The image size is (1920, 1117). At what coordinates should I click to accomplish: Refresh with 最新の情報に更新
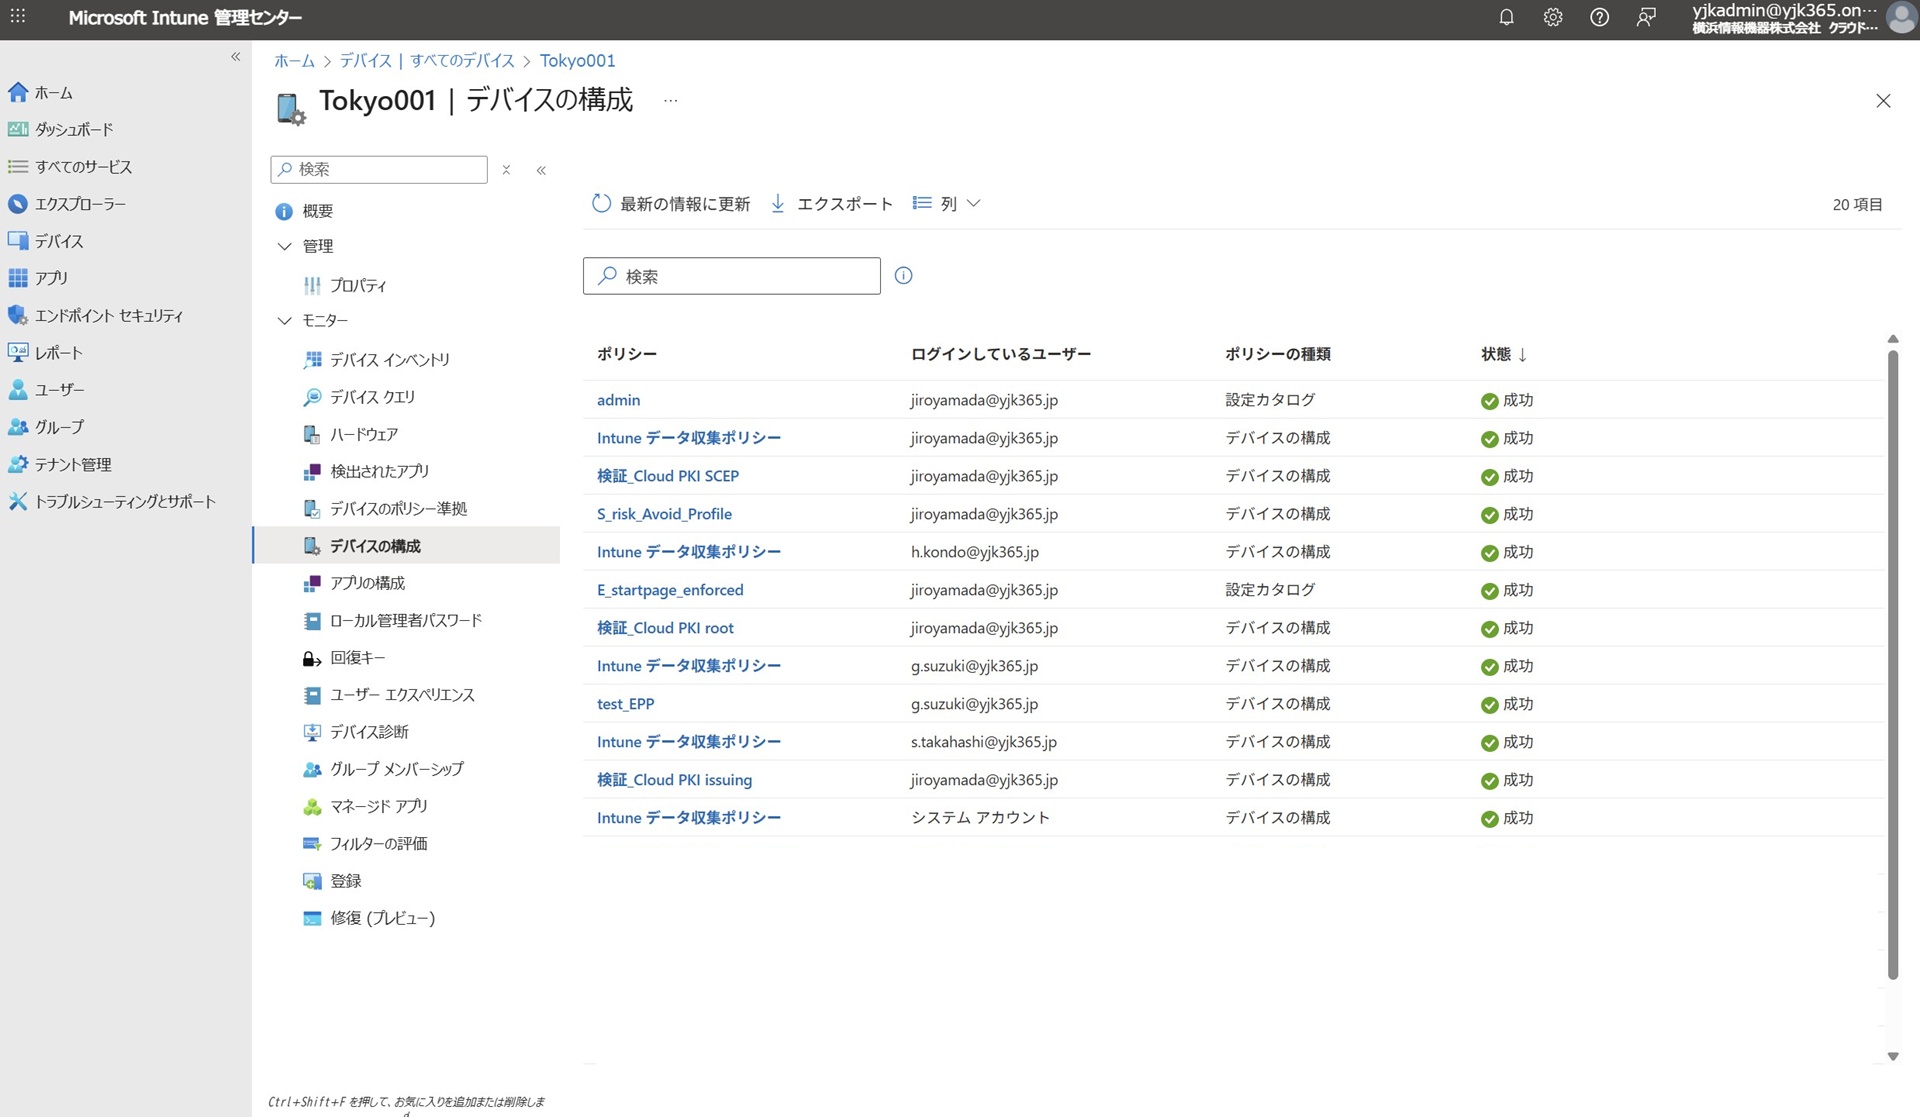[671, 204]
